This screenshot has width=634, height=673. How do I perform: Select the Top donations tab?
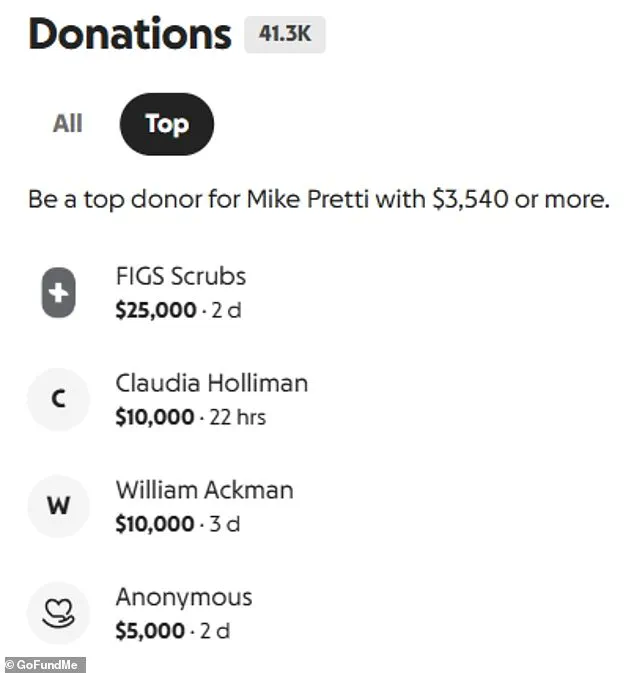[166, 124]
